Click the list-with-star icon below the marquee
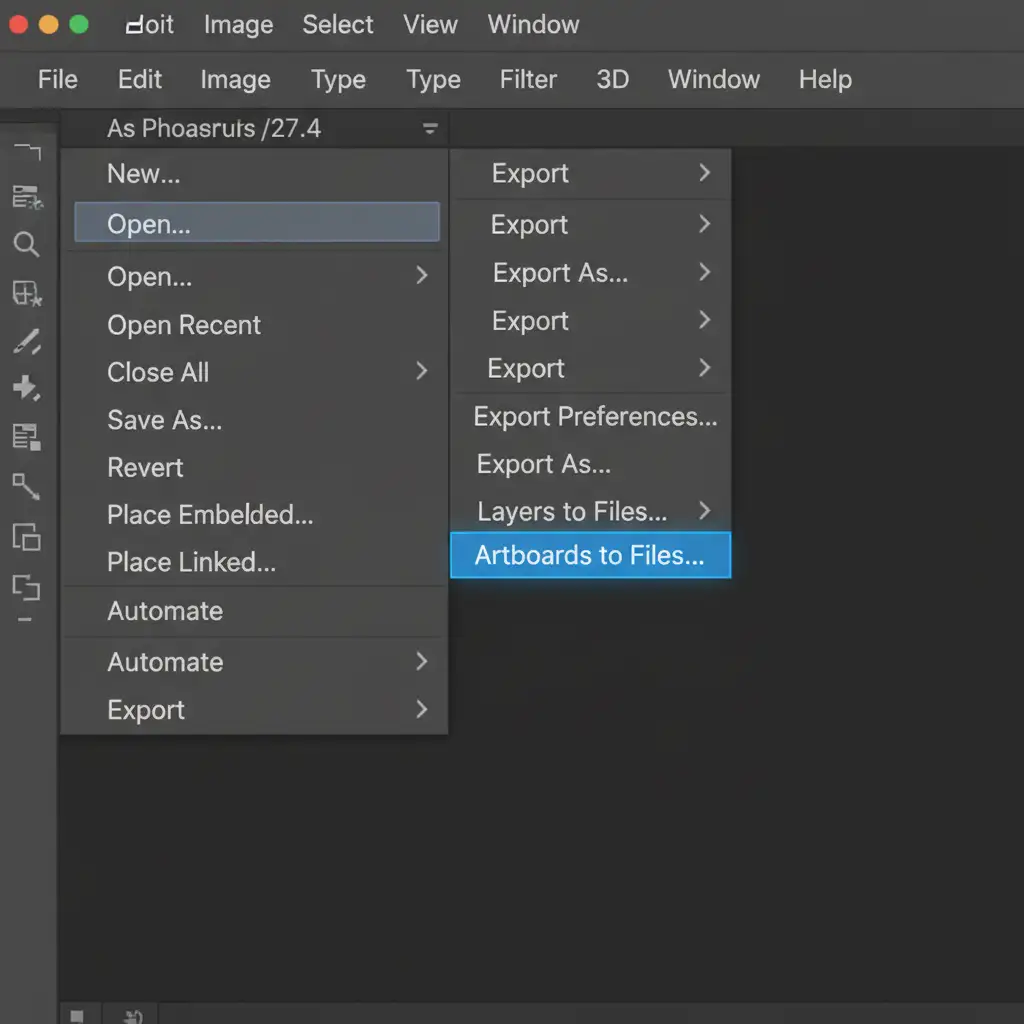The width and height of the screenshot is (1024, 1024). click(x=27, y=197)
